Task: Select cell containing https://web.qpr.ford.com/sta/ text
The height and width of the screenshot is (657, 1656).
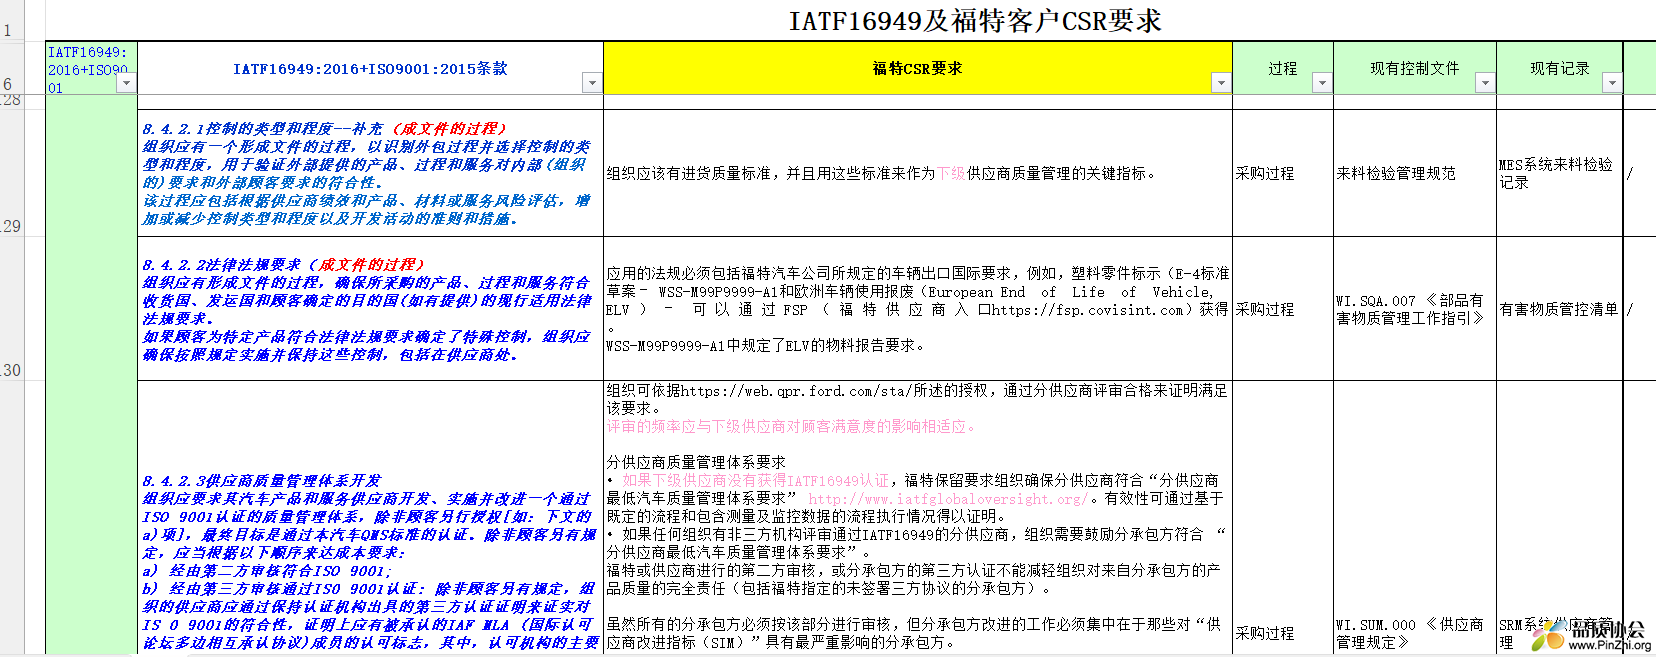Action: [917, 518]
